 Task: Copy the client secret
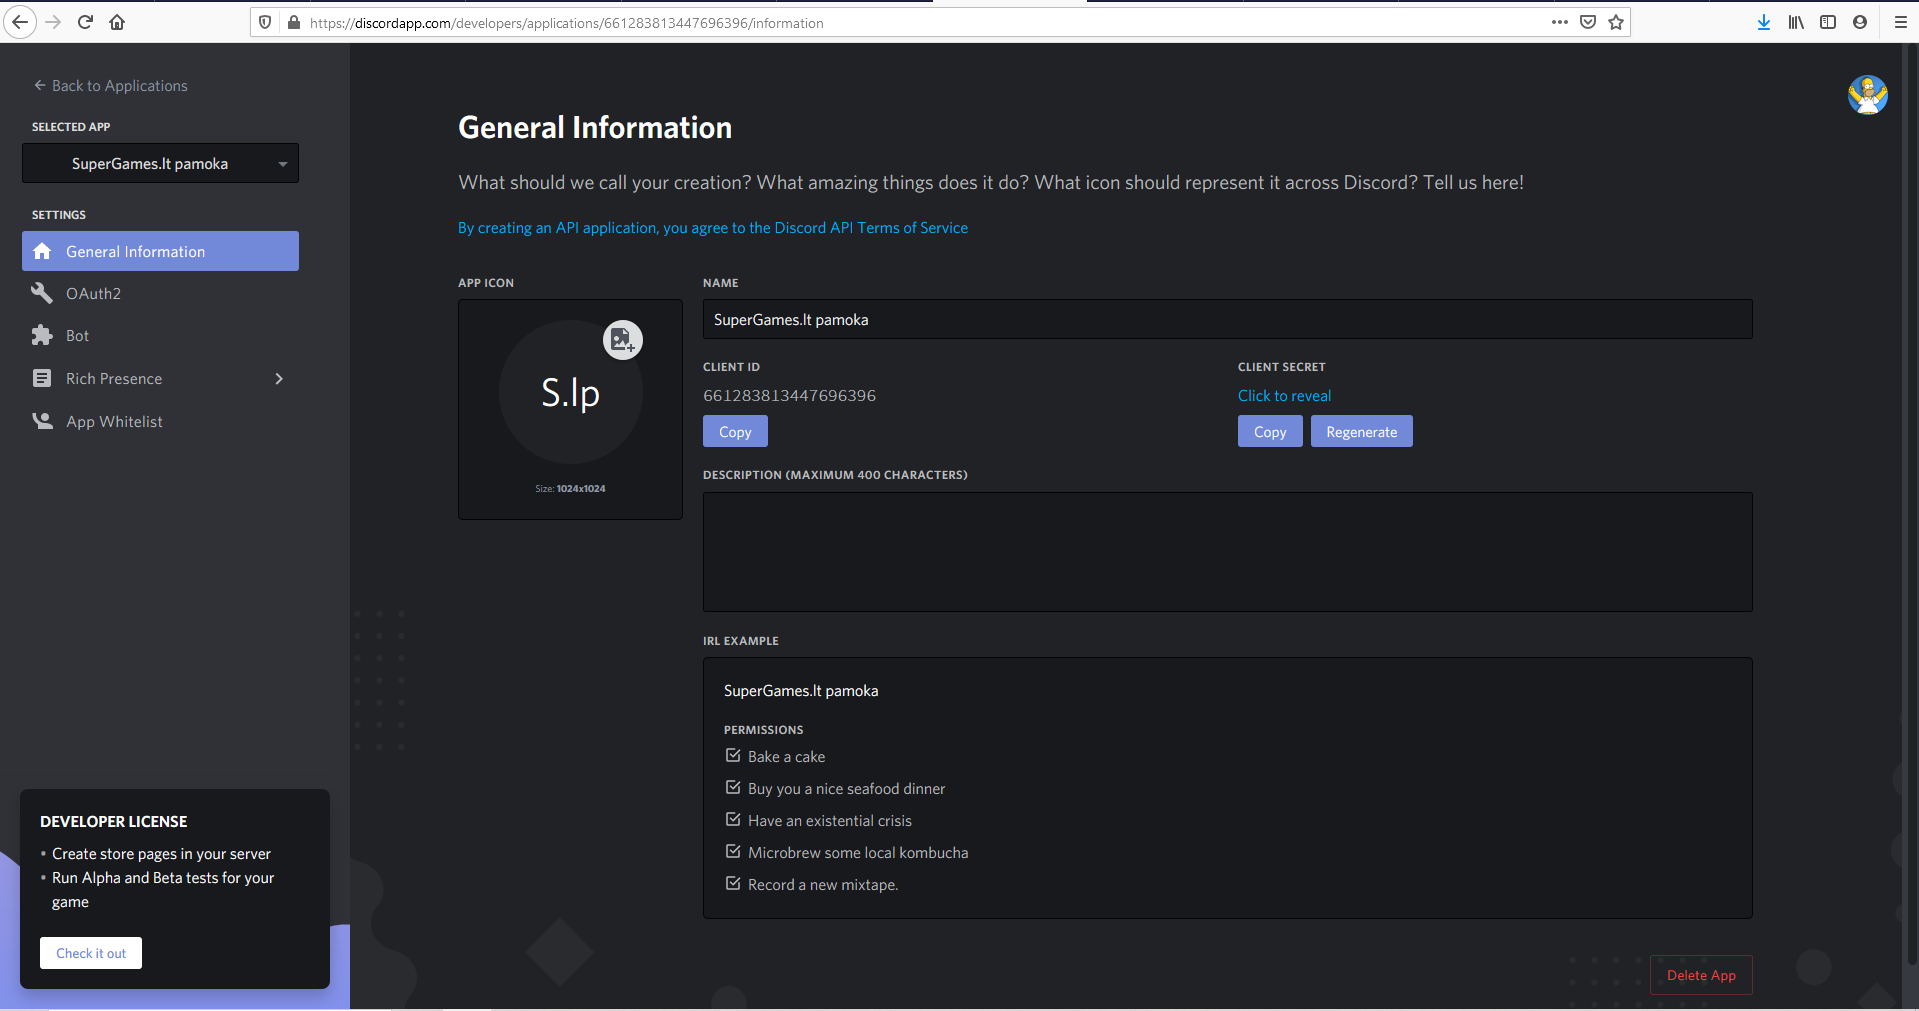(x=1270, y=432)
